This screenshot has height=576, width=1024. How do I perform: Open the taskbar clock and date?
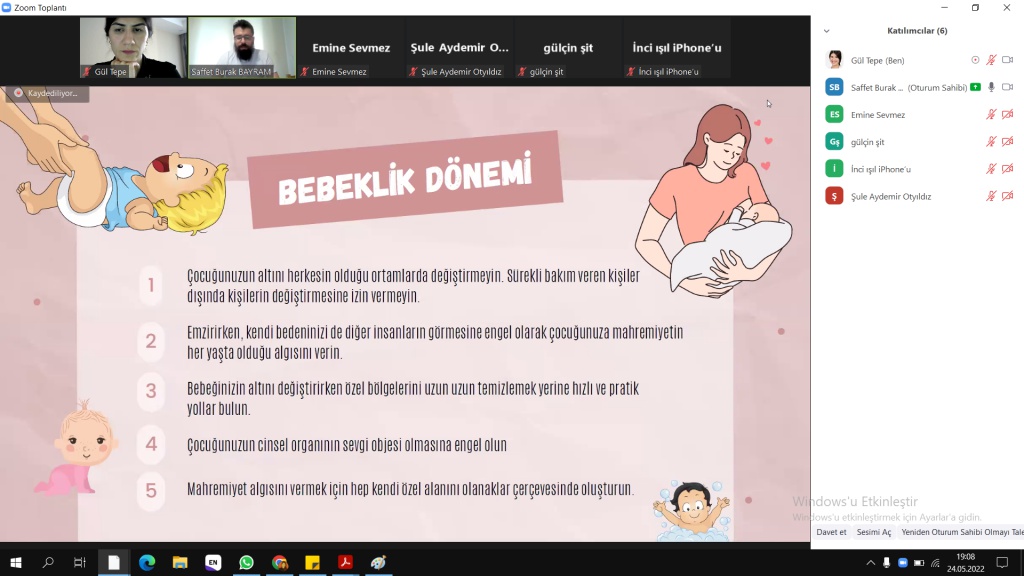pyautogui.click(x=965, y=563)
